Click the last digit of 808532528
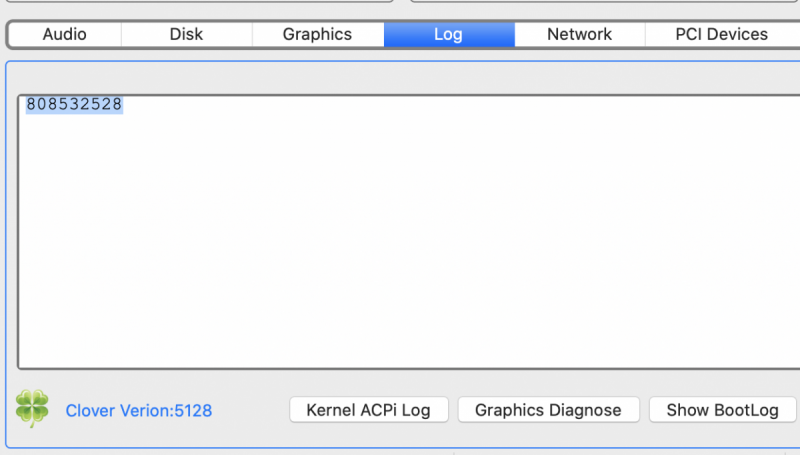800x455 pixels. (x=118, y=105)
